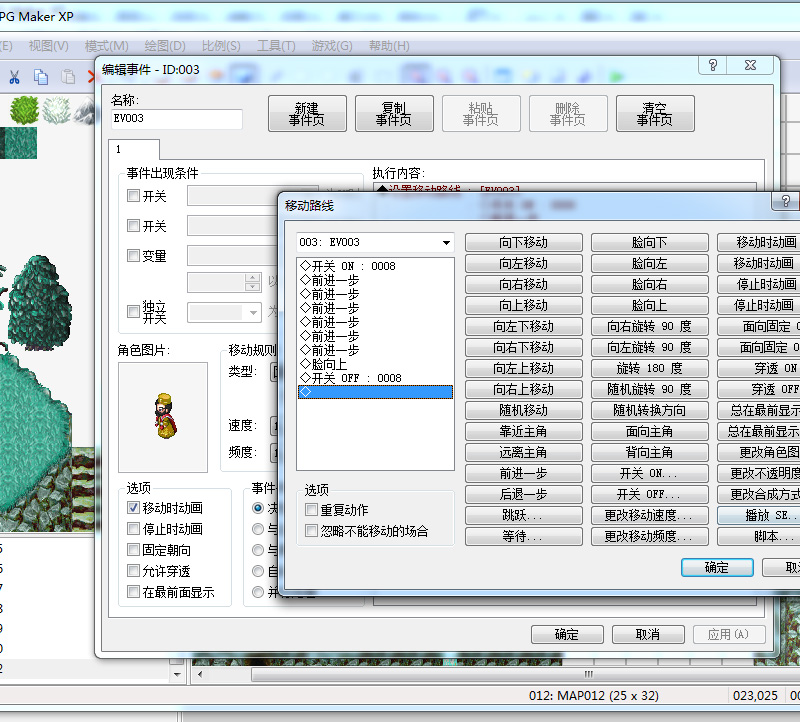The image size is (800, 722).
Task: Open the 帮助(H) menu
Action: pyautogui.click(x=389, y=46)
